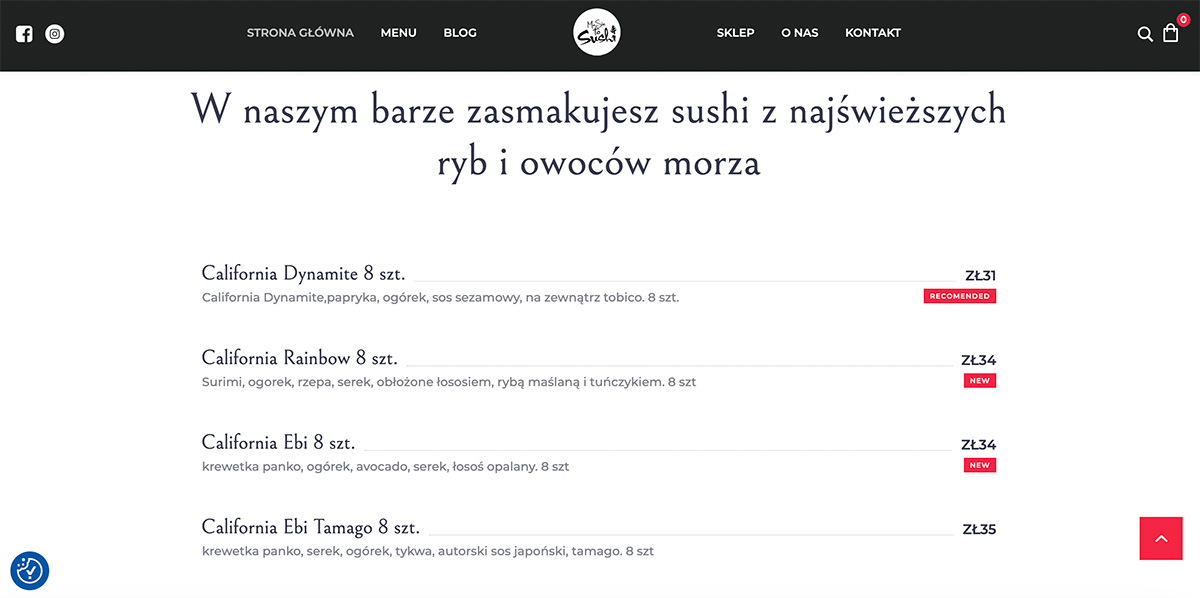Click the California Dynamite ingredients description
1200x598 pixels.
pos(440,298)
